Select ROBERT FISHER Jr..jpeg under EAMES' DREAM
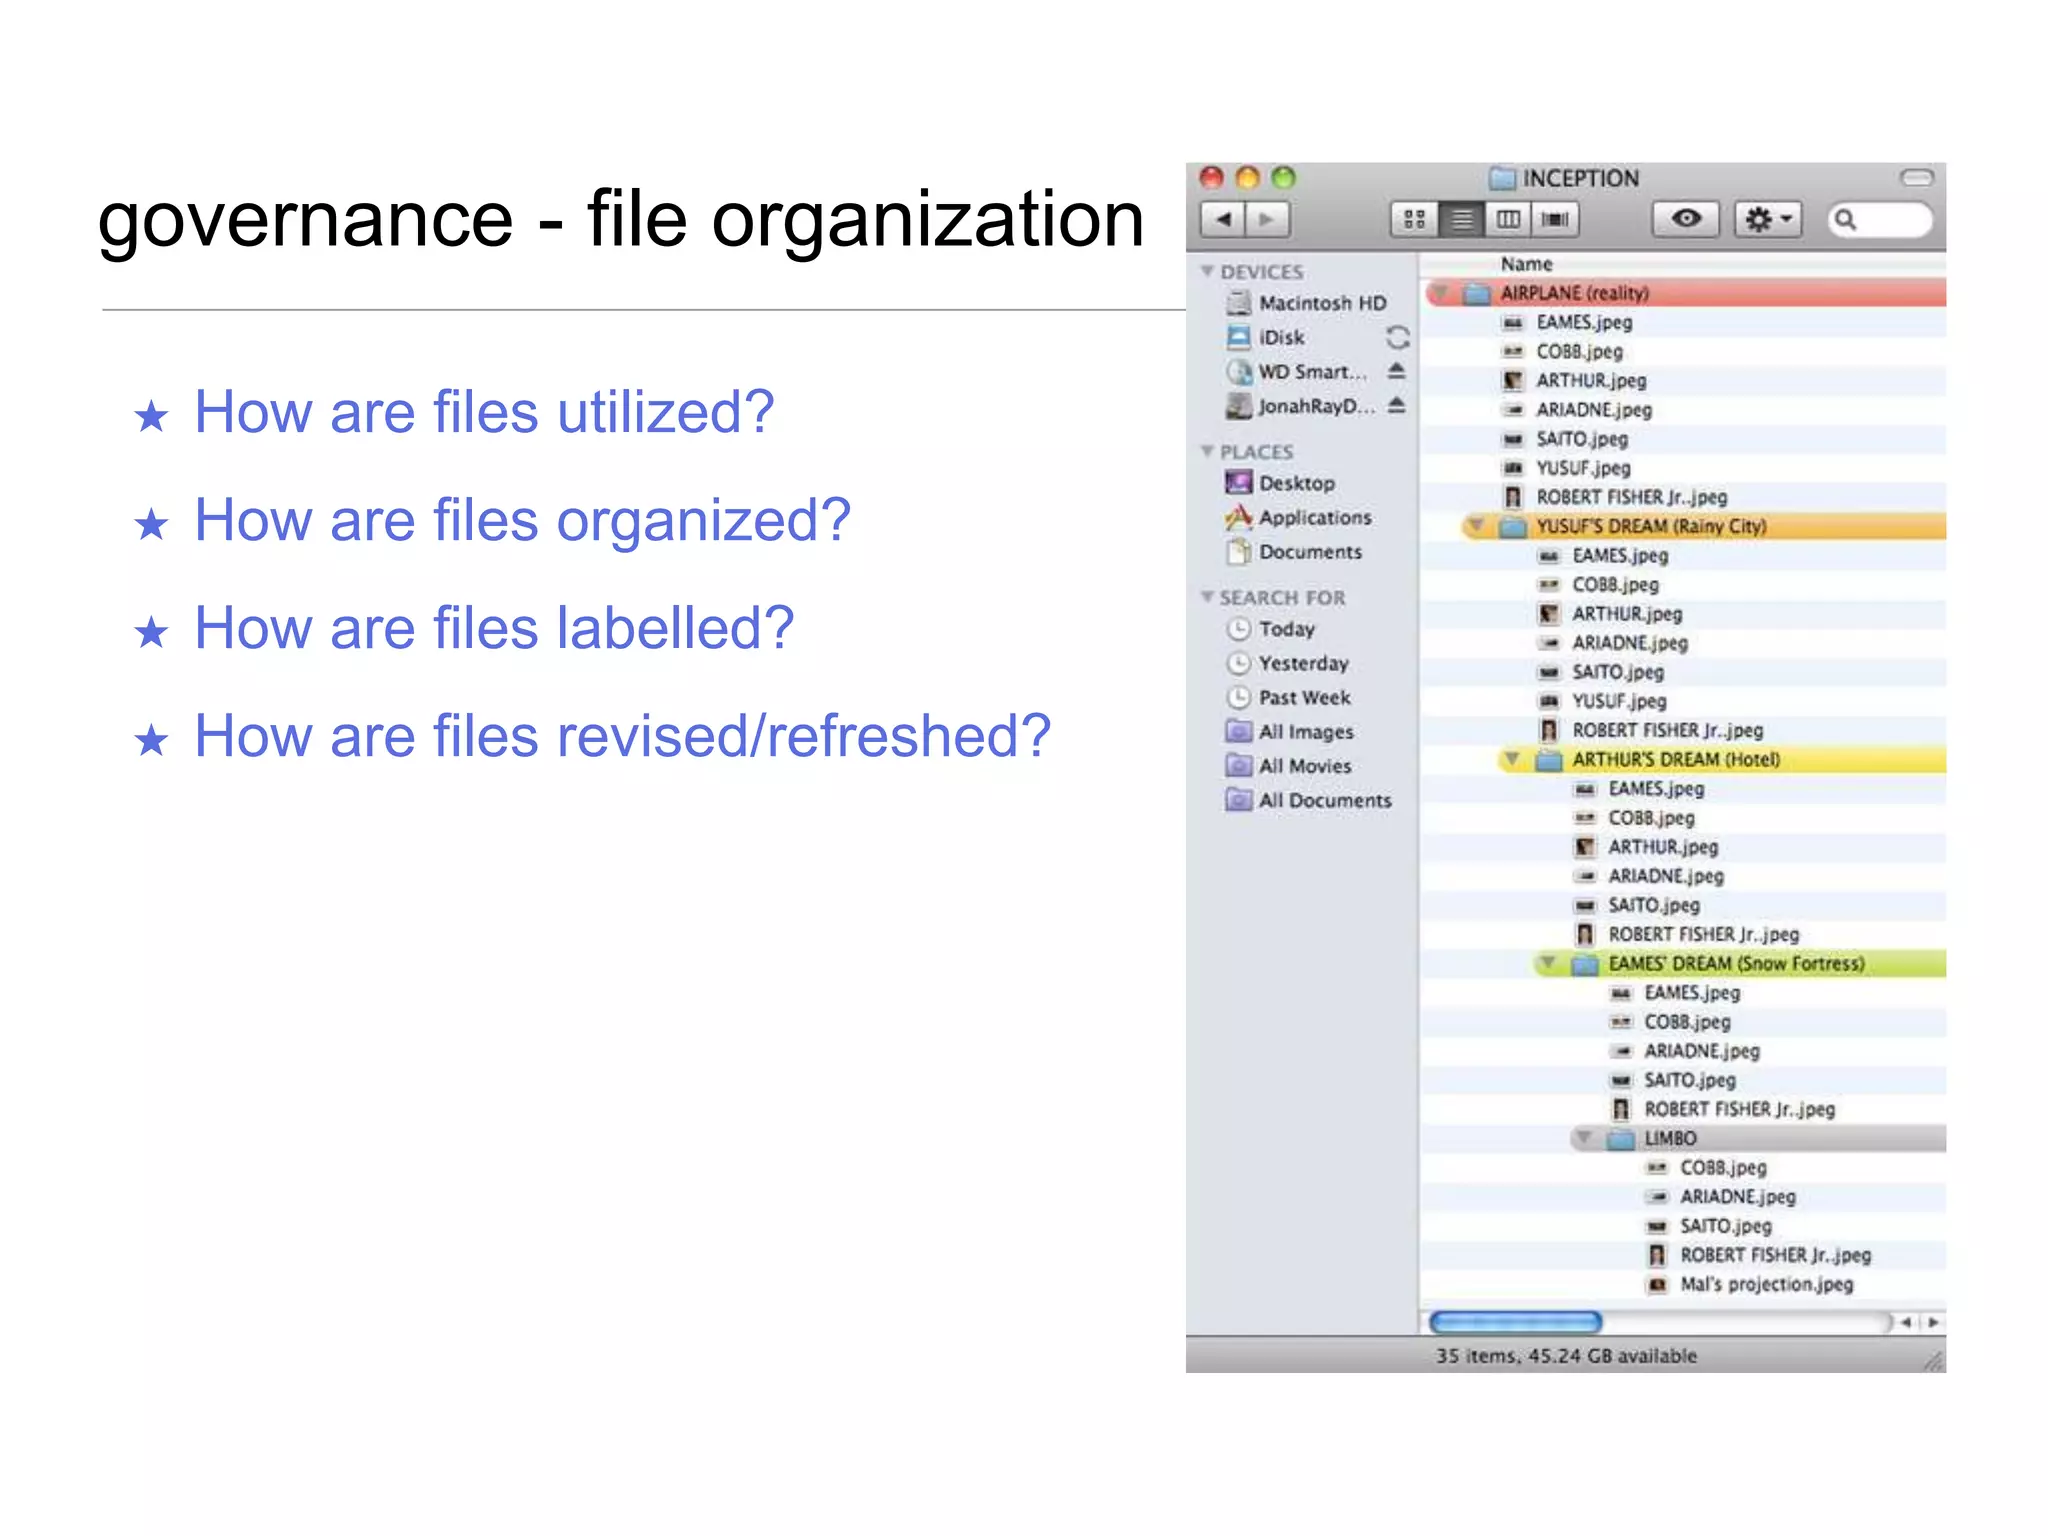Viewport: 2048px width, 1536px height. click(x=1723, y=1109)
